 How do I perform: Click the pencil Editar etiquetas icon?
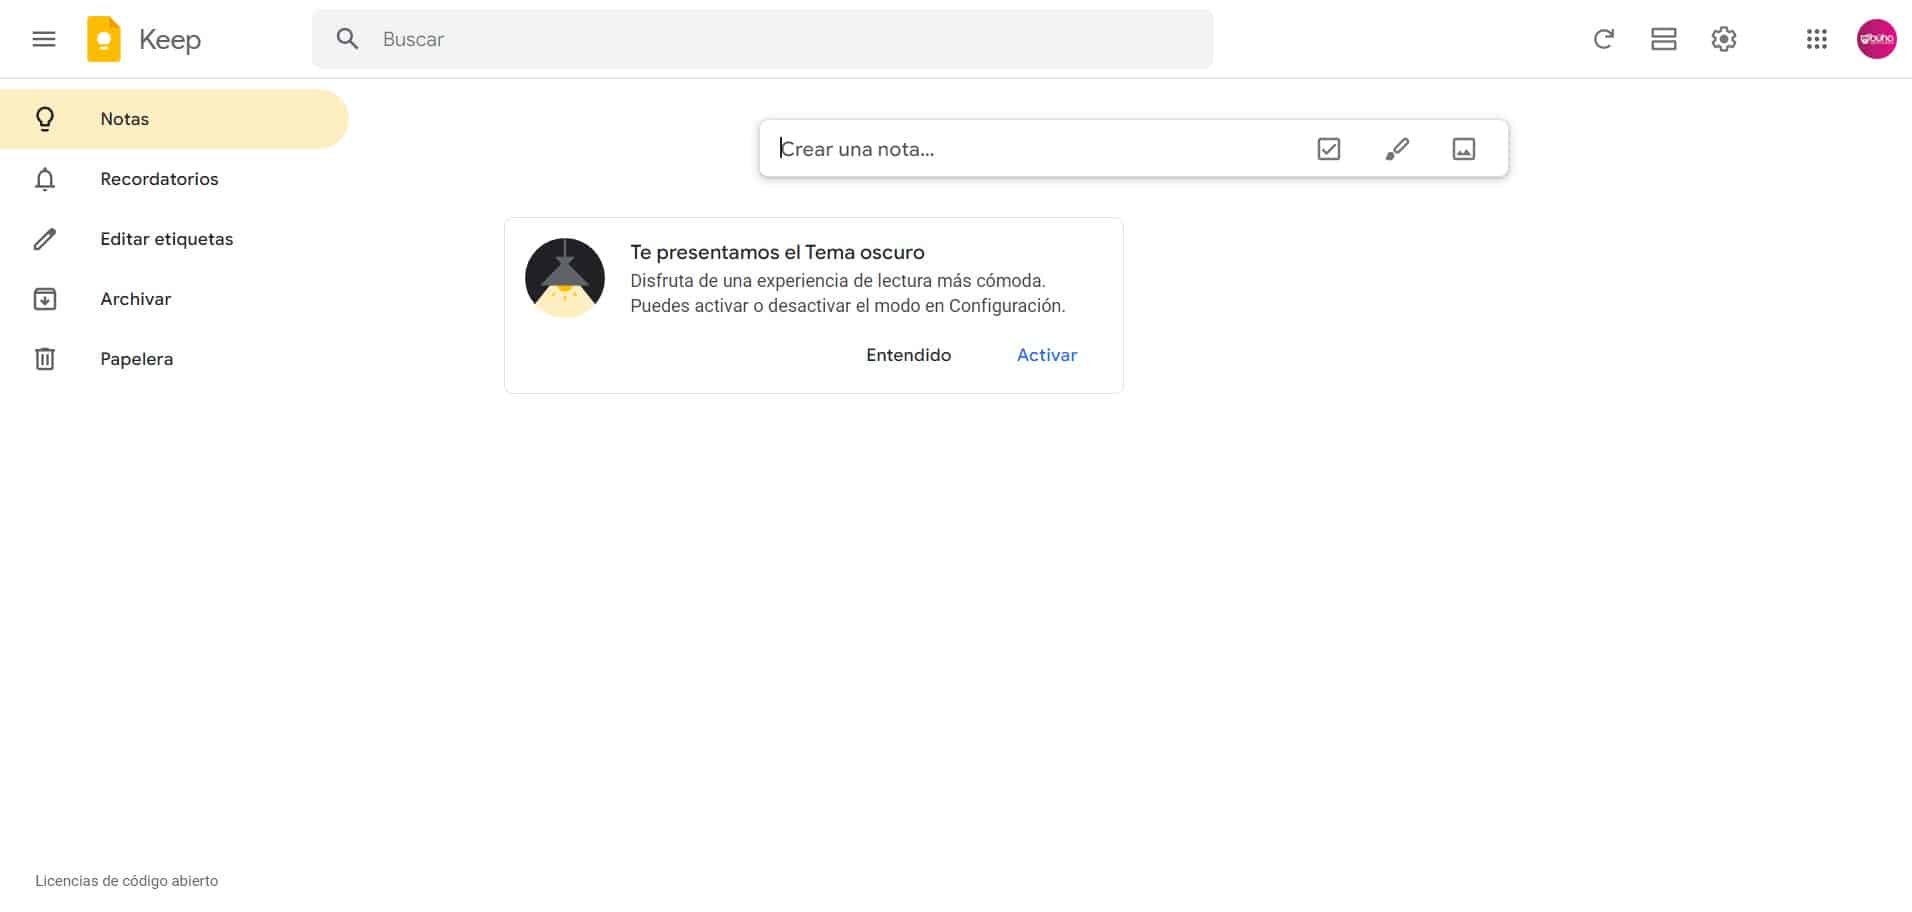tap(45, 239)
